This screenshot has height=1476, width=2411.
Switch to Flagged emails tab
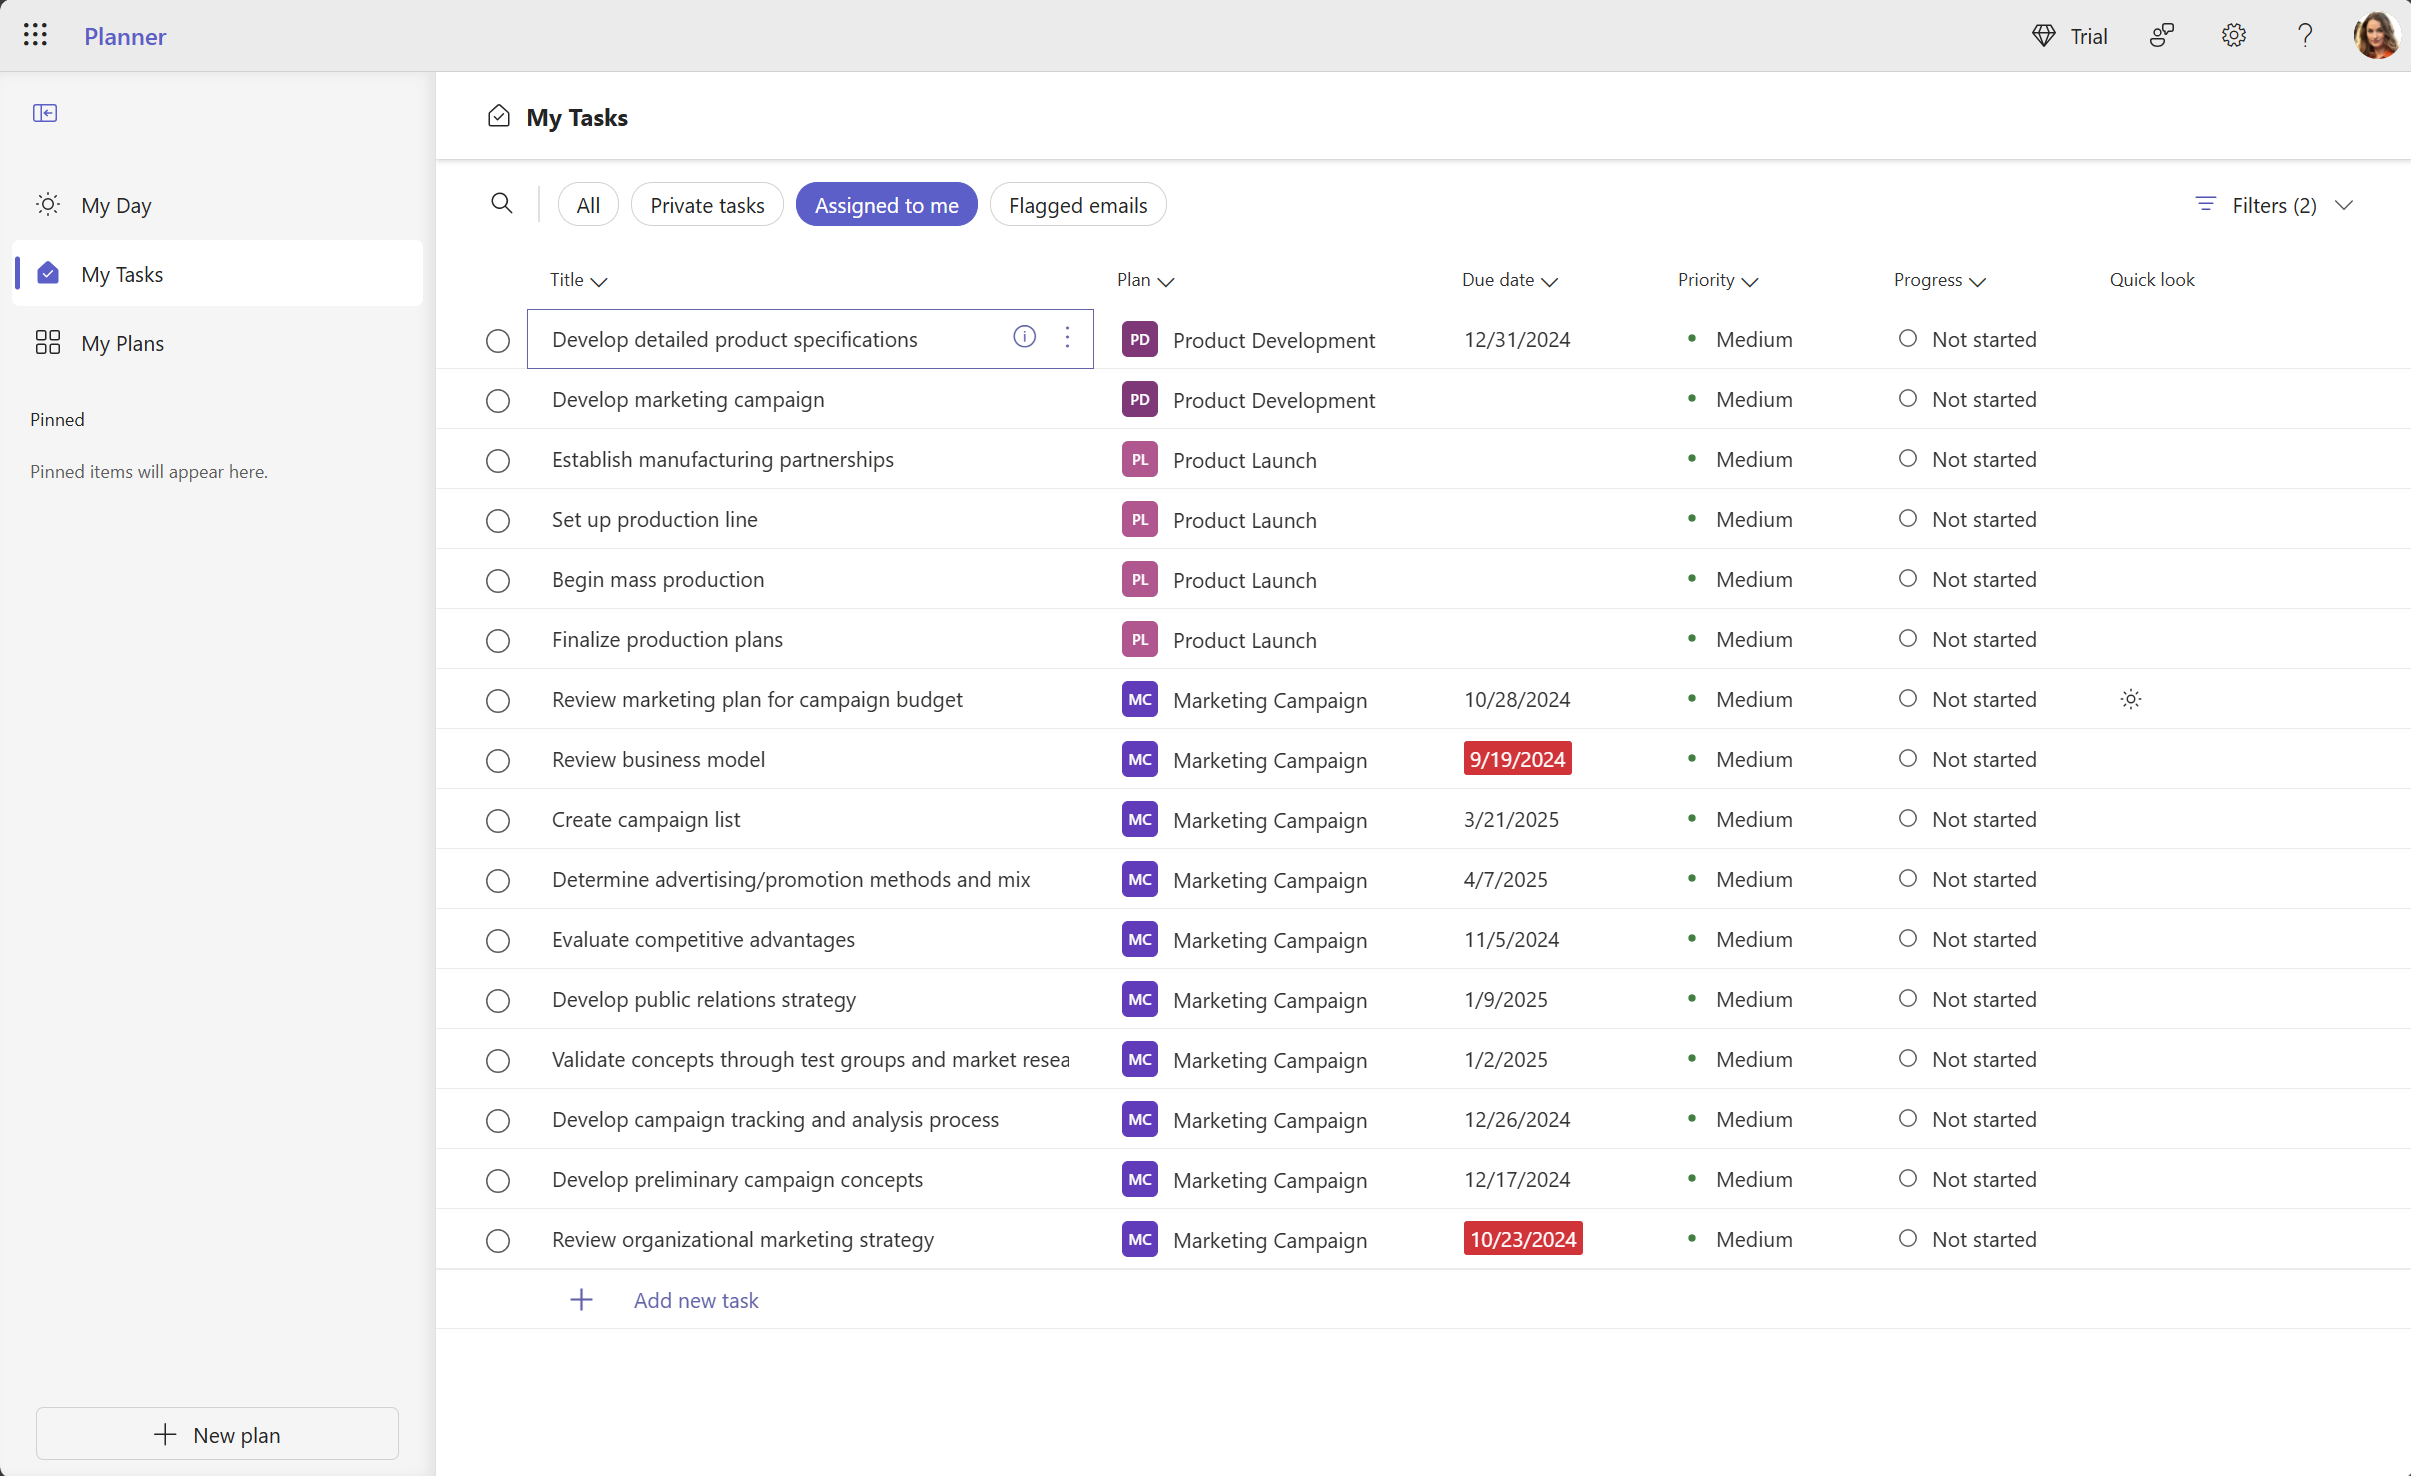1076,203
